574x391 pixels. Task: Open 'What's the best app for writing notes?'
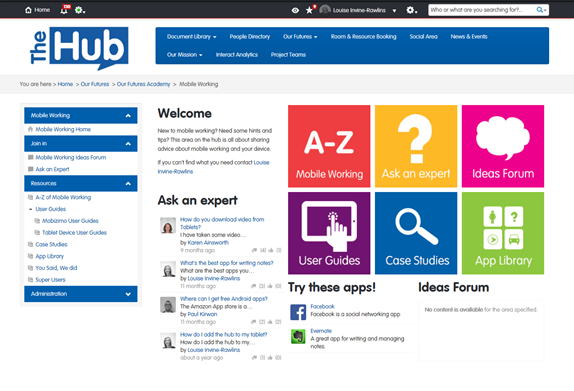pos(227,263)
